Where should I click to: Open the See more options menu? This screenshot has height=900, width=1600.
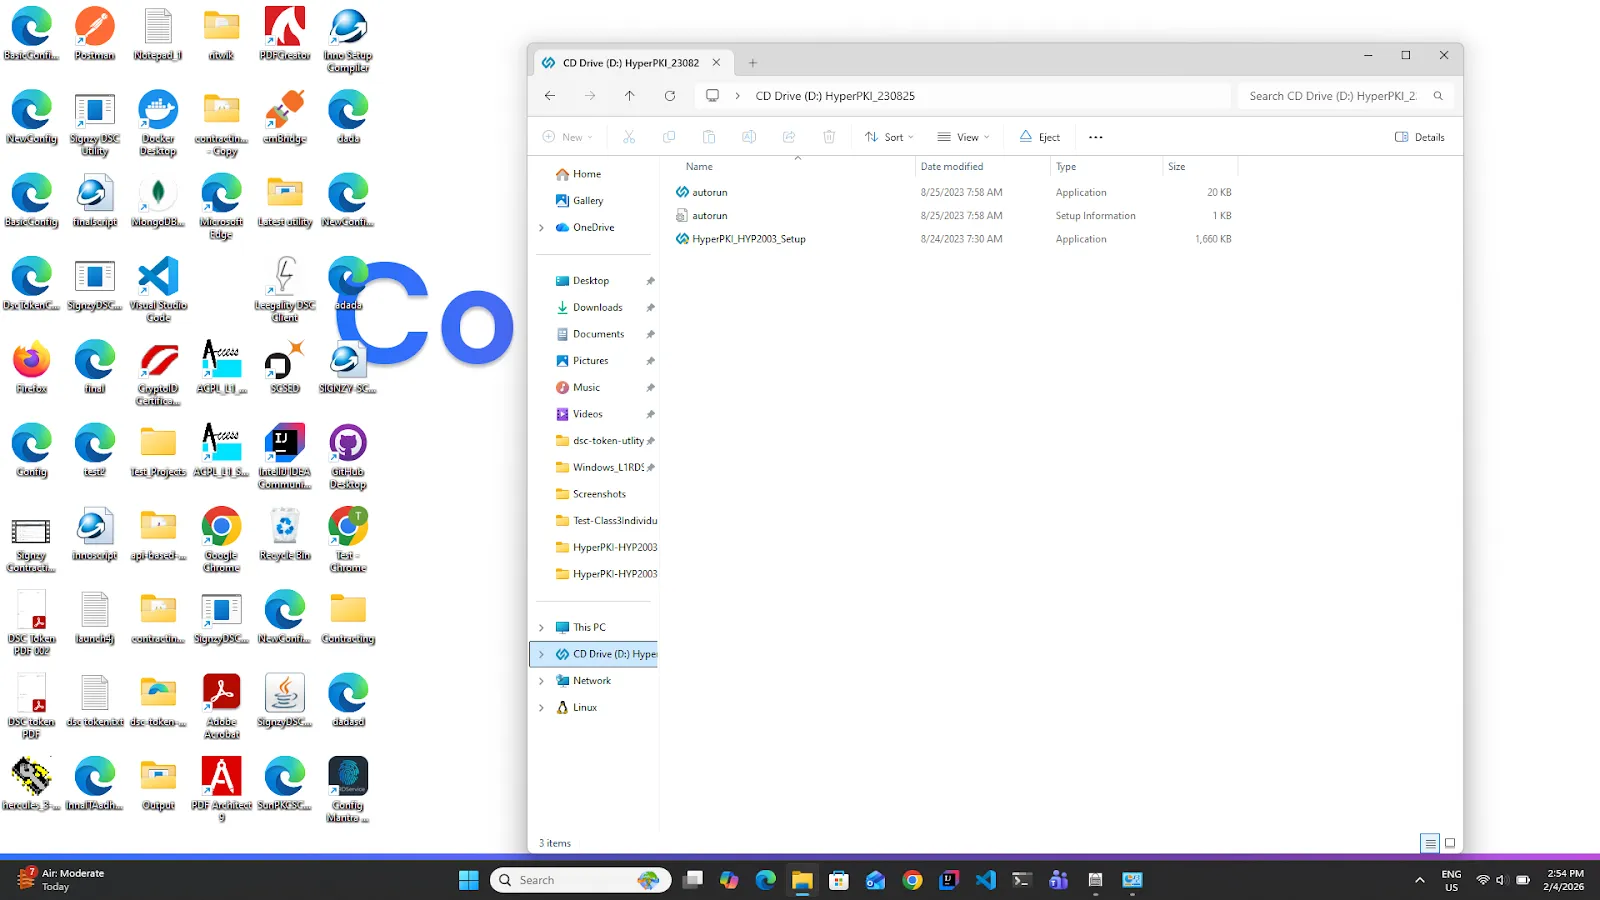coord(1096,137)
